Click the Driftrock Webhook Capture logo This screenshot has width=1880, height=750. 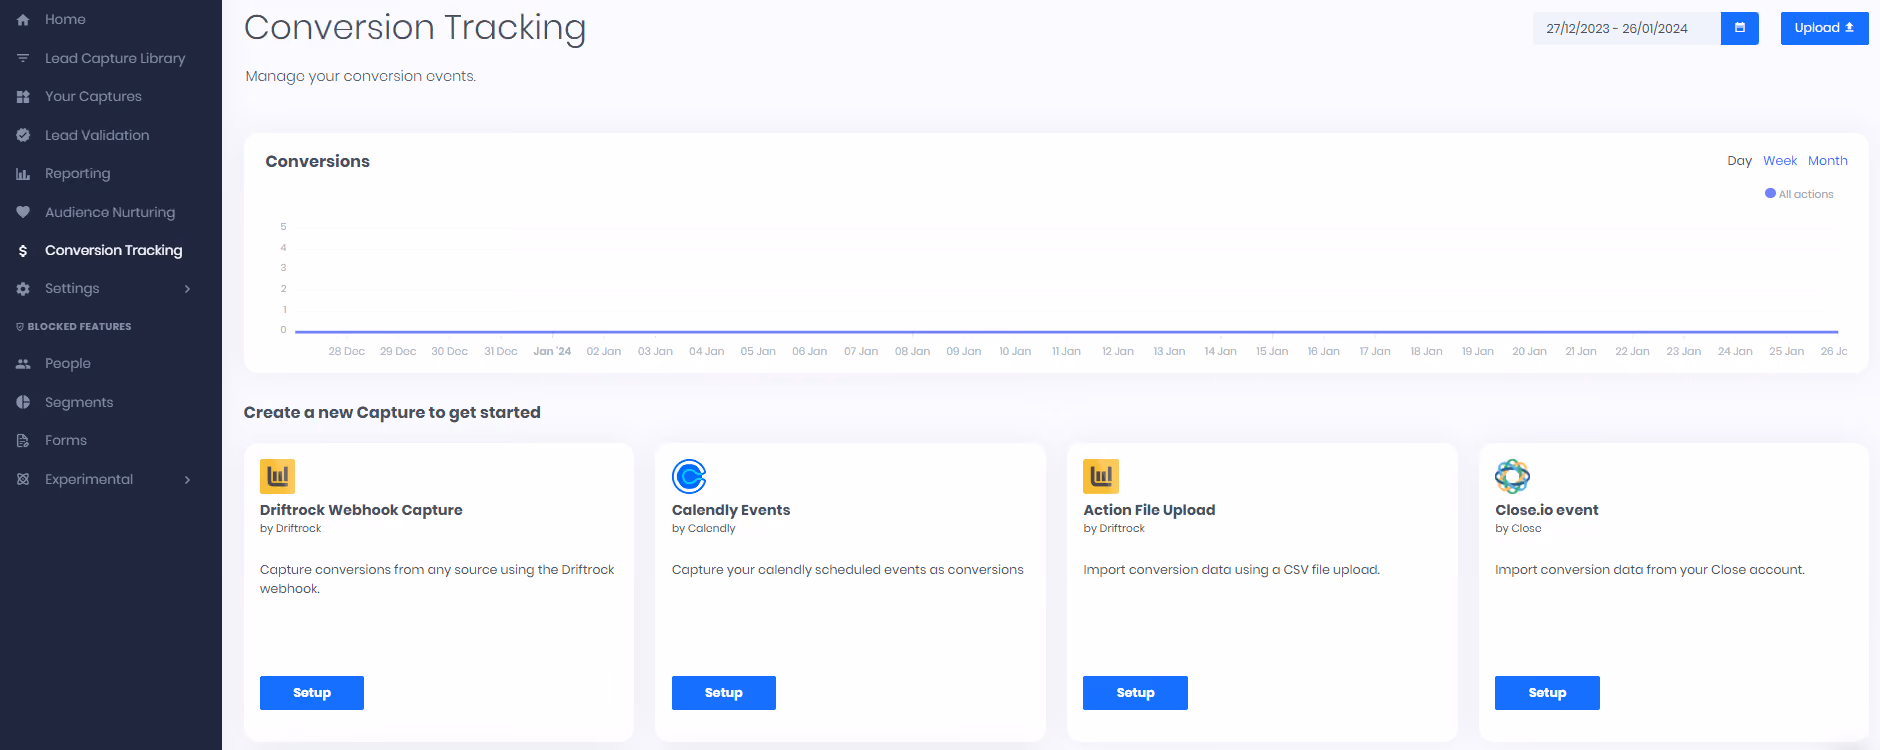point(277,476)
